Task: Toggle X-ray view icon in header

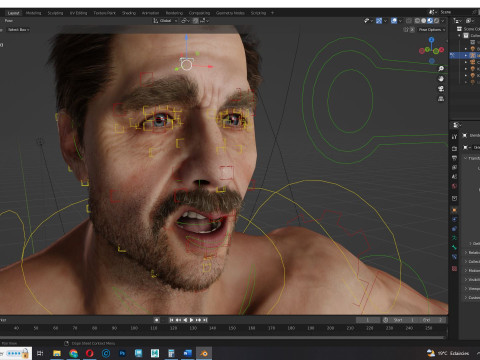Action: tap(409, 21)
